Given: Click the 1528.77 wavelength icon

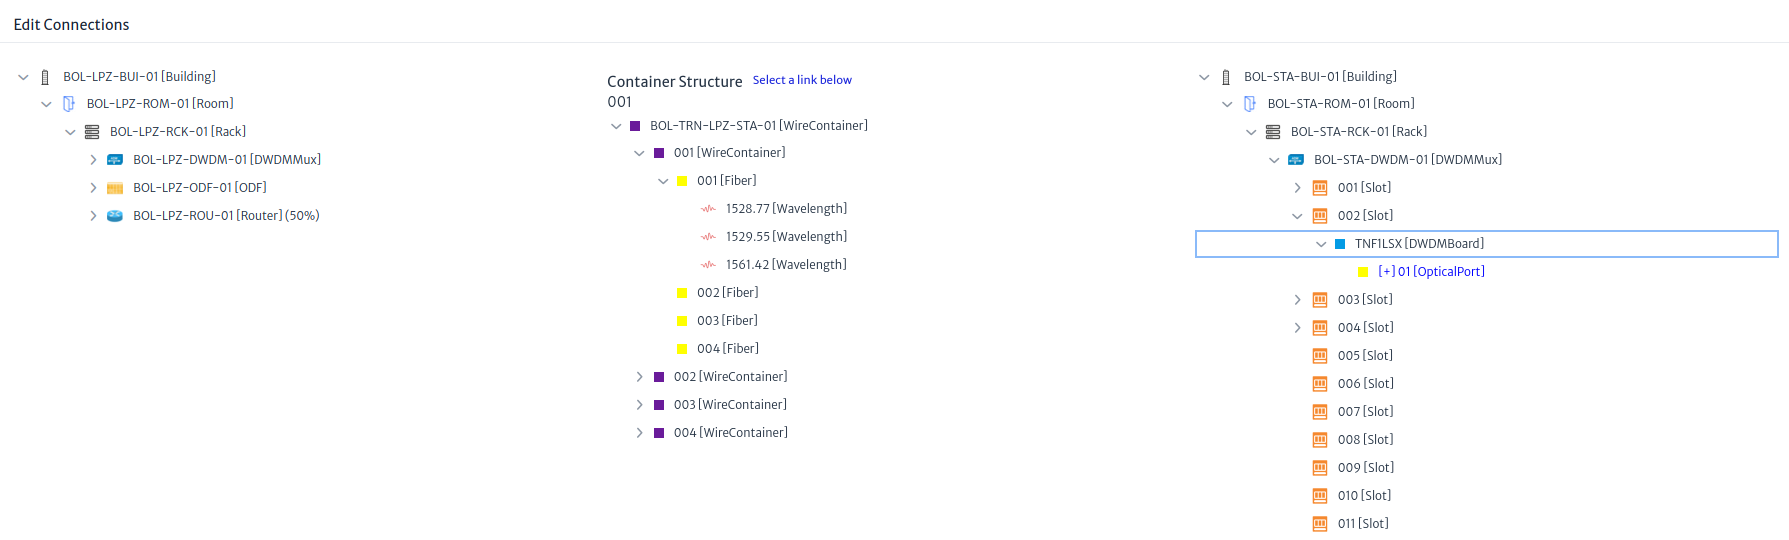Looking at the screenshot, I should click(708, 209).
